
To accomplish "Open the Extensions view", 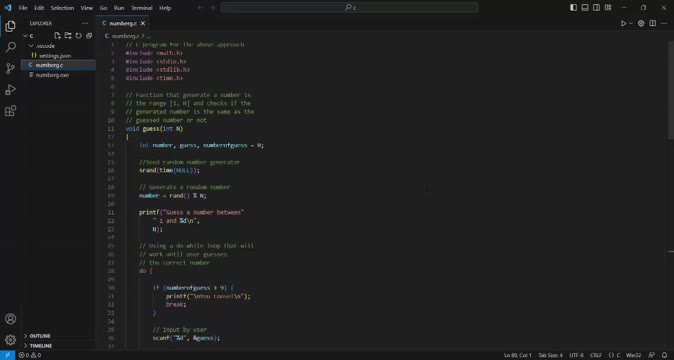I will [x=10, y=111].
